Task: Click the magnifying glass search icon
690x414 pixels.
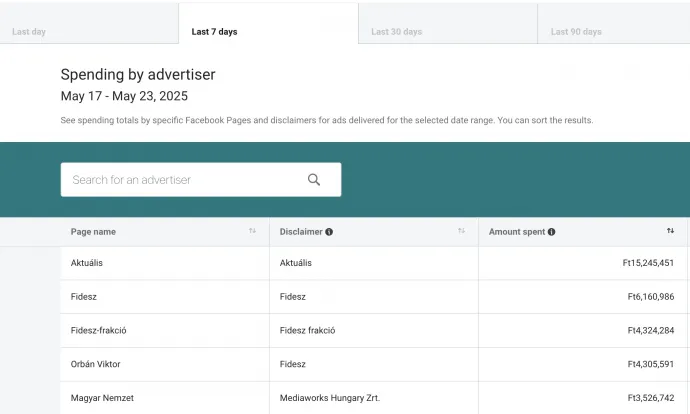Action: click(314, 180)
